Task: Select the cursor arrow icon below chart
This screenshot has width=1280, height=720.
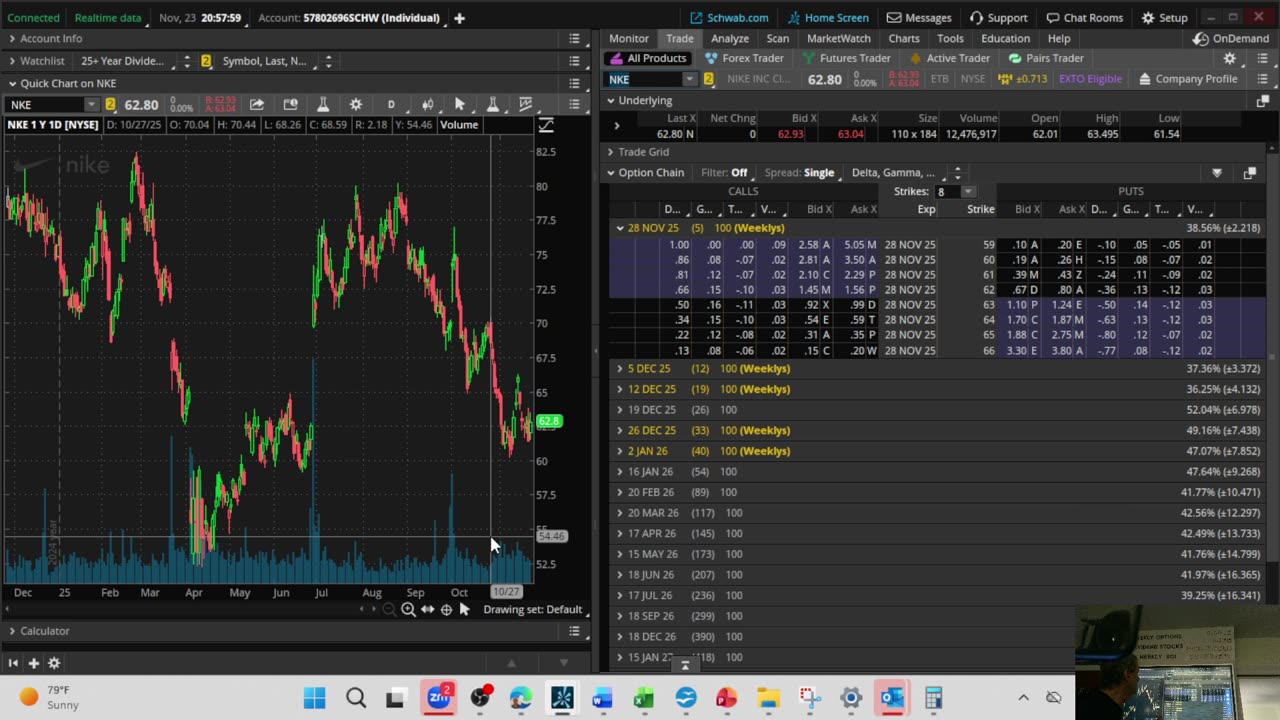Action: click(464, 609)
